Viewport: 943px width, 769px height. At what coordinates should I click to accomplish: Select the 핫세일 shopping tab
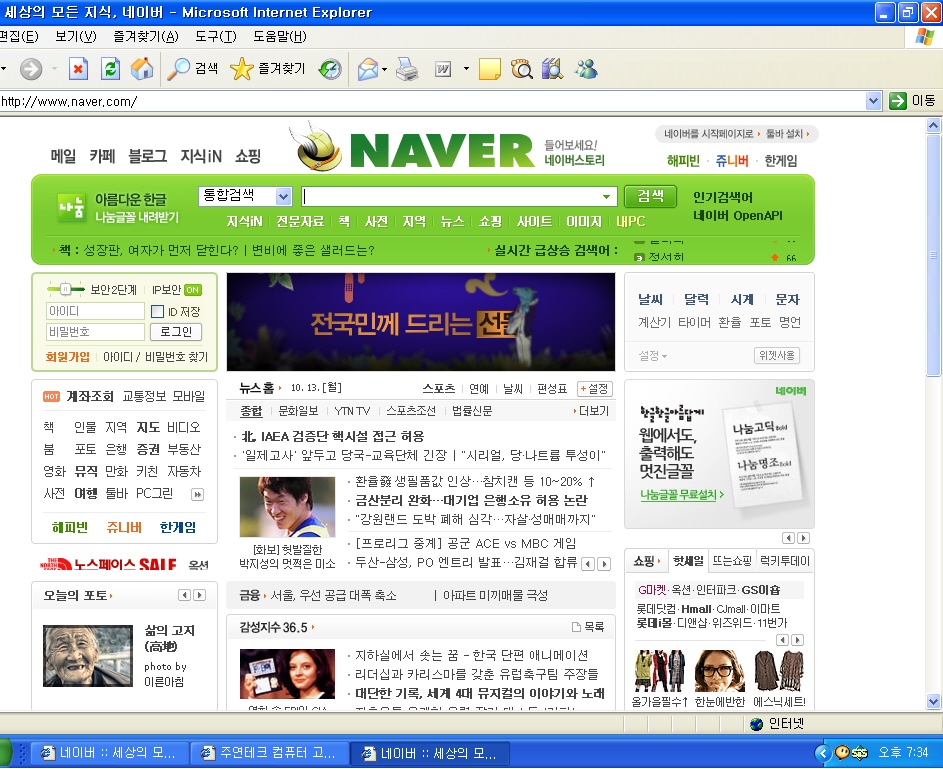point(688,561)
